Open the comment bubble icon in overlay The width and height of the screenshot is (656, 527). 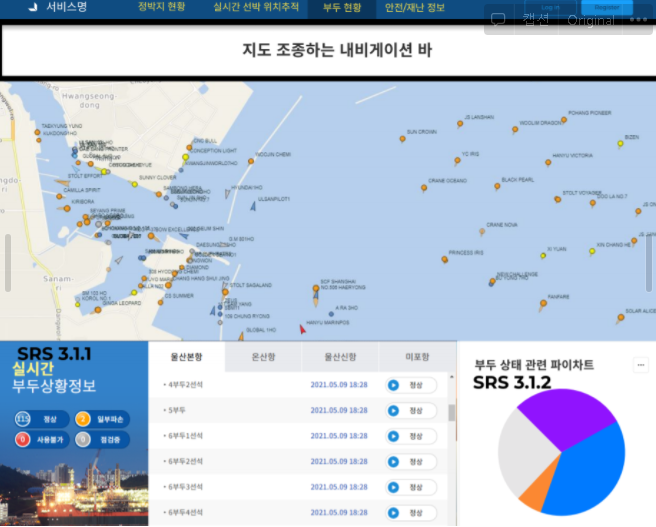498,19
